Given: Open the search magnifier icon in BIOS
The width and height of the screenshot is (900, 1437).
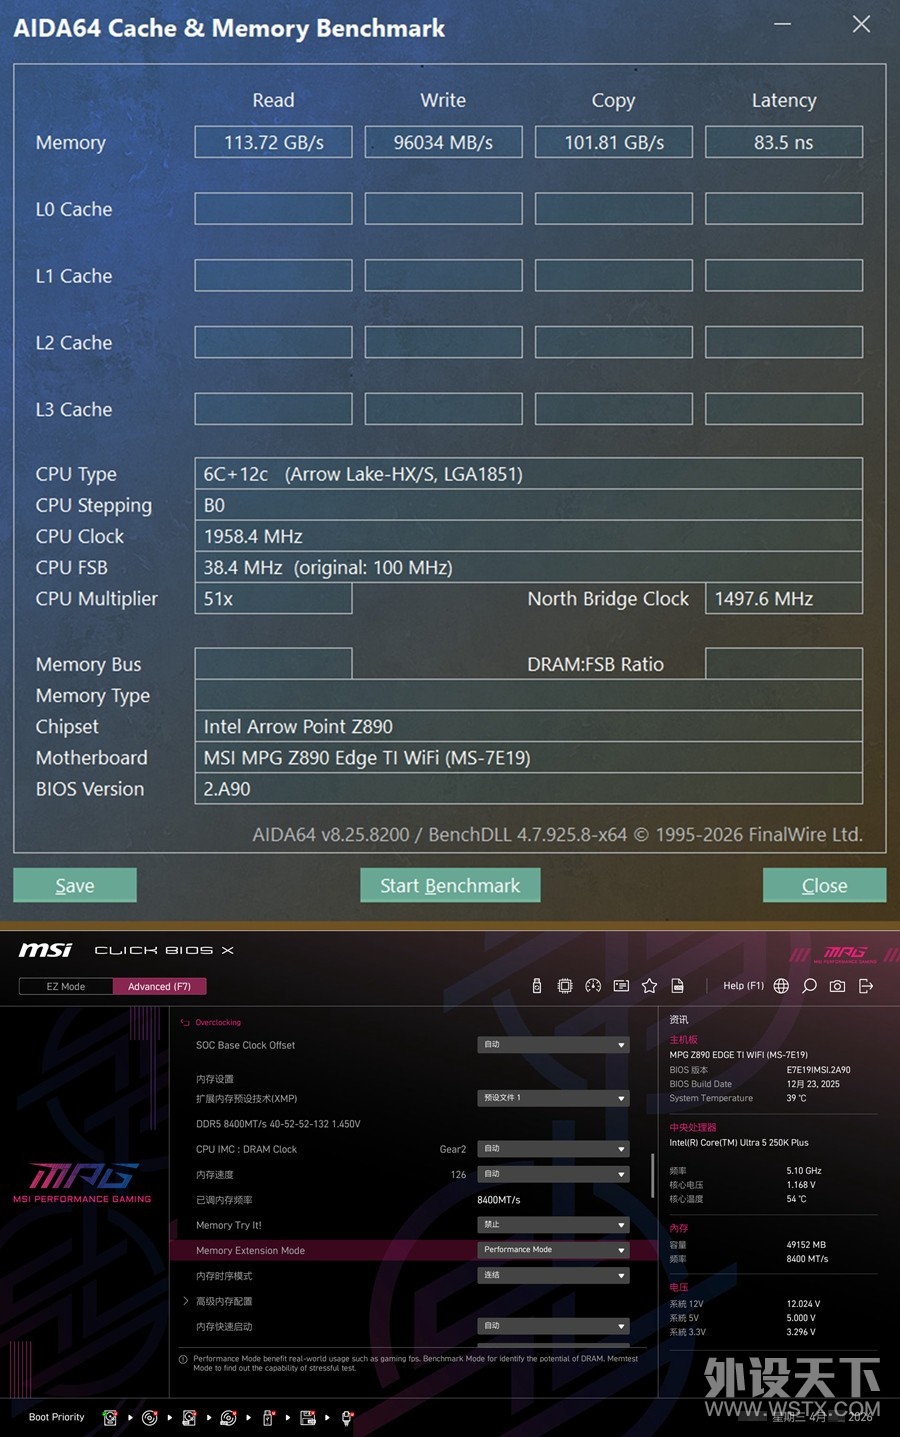Looking at the screenshot, I should click(809, 986).
